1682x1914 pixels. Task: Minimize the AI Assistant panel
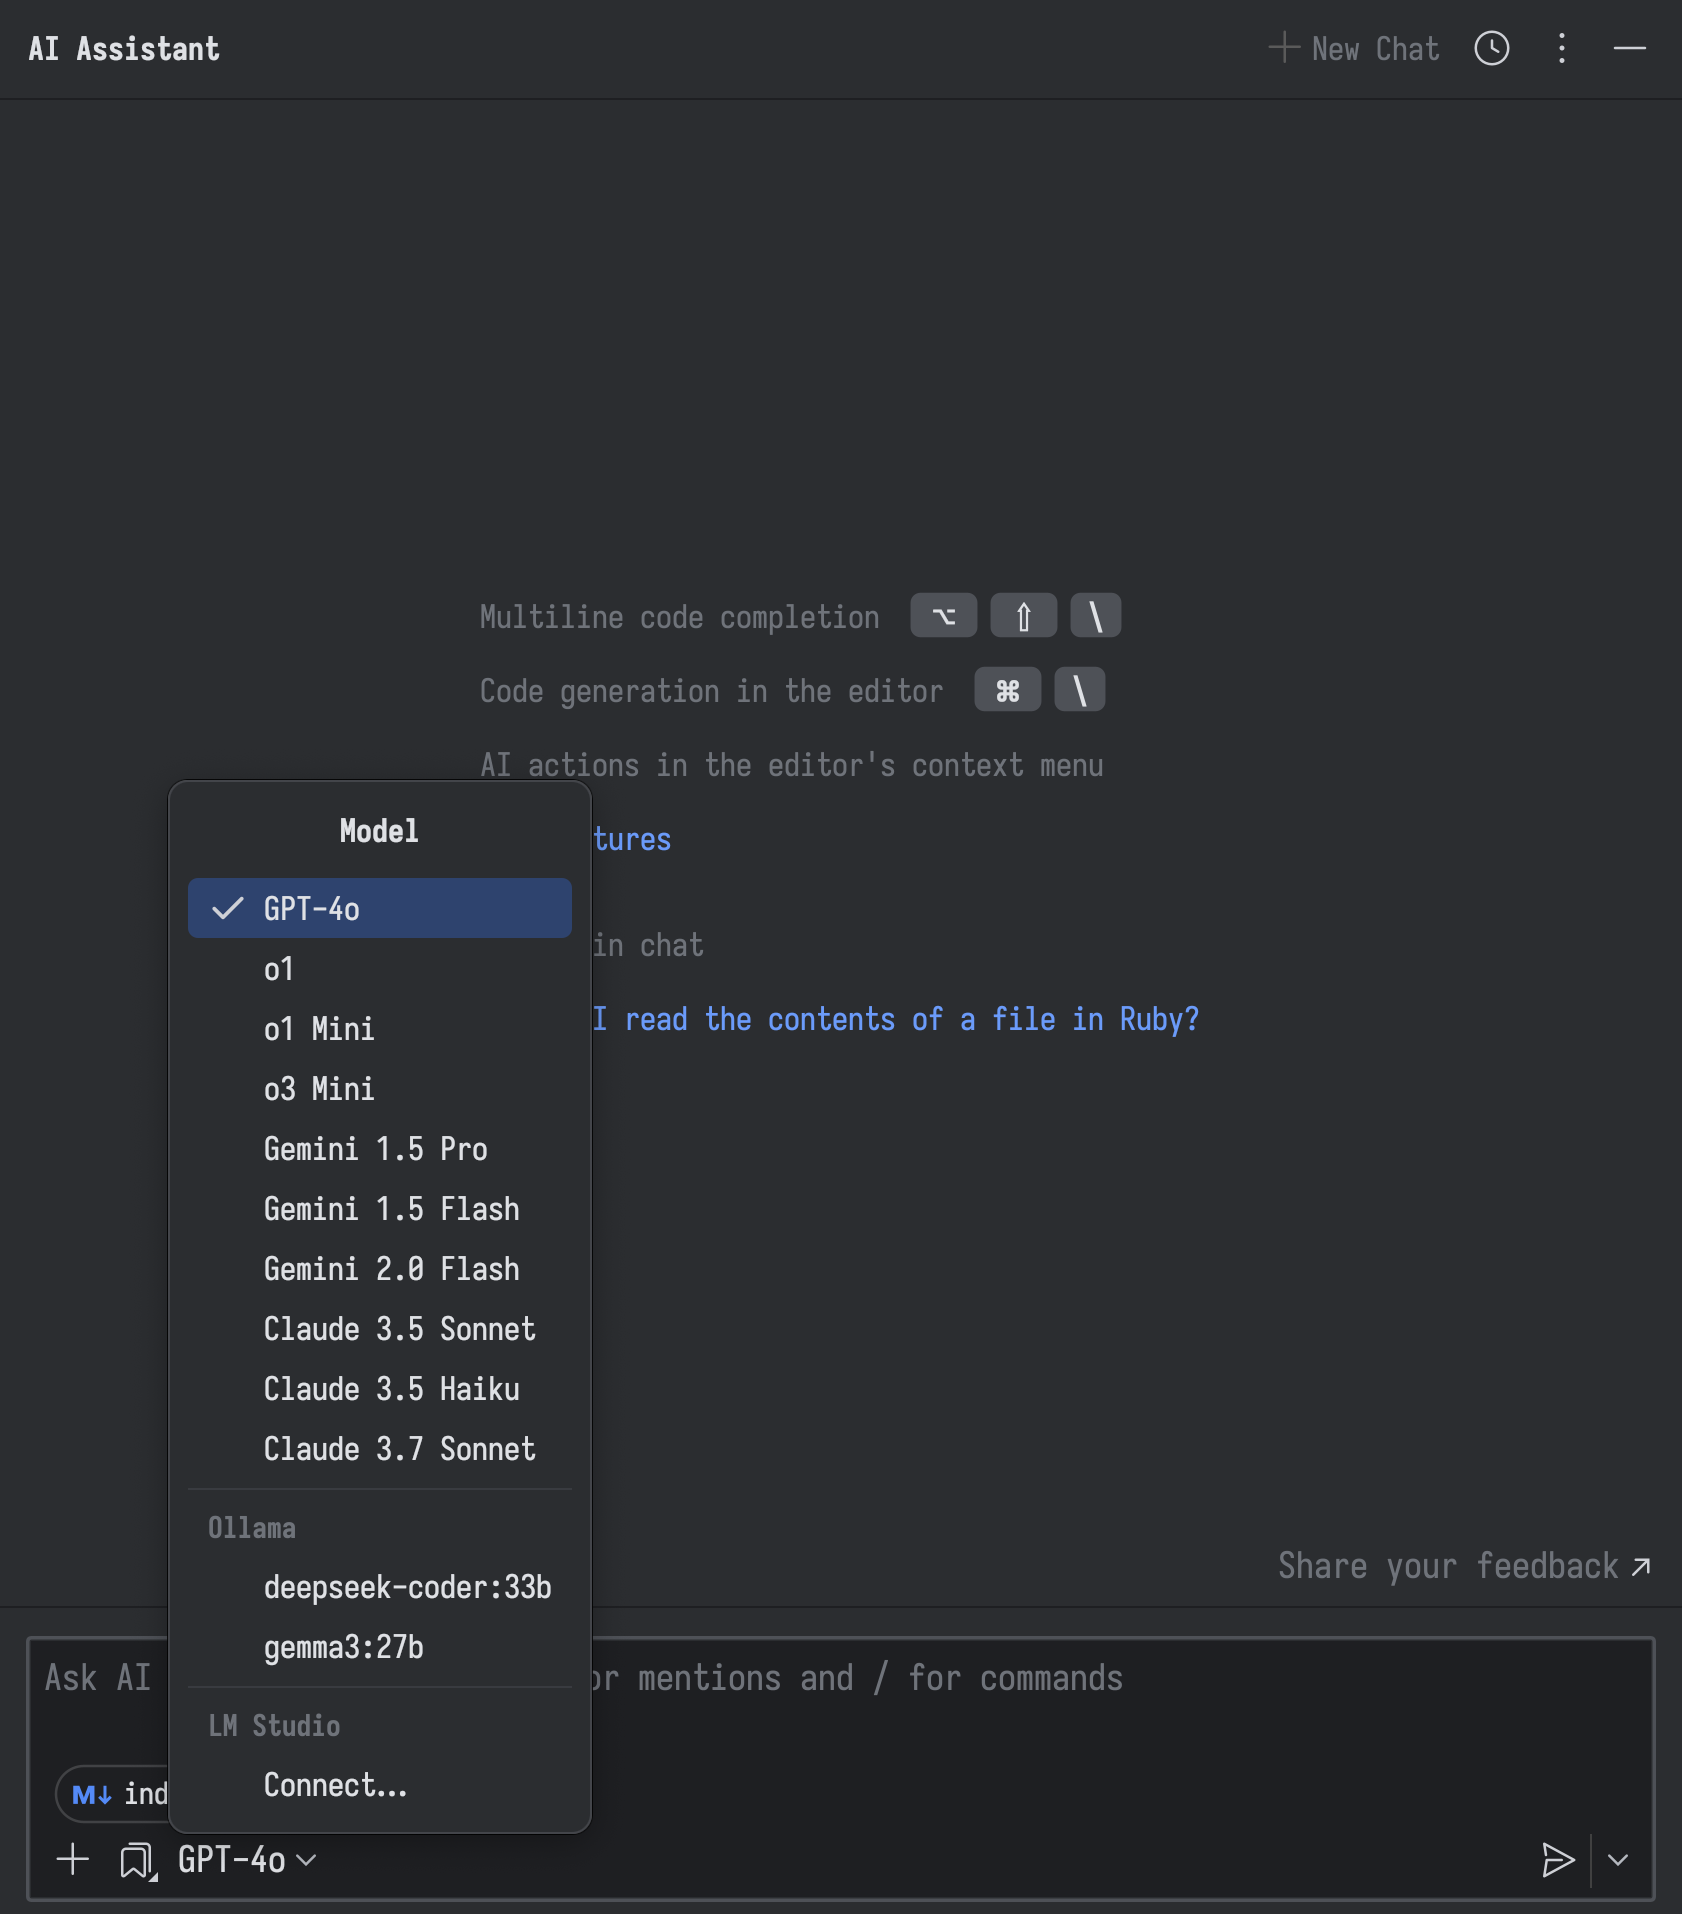click(1628, 48)
